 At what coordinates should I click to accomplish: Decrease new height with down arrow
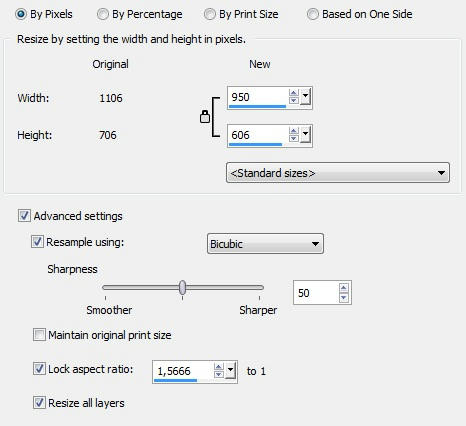click(294, 138)
